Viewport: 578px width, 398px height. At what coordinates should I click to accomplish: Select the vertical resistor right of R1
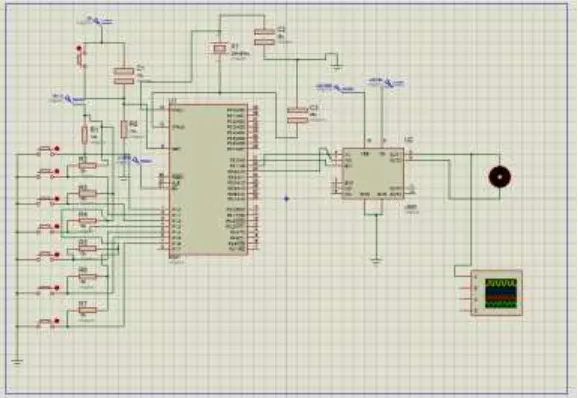[124, 129]
